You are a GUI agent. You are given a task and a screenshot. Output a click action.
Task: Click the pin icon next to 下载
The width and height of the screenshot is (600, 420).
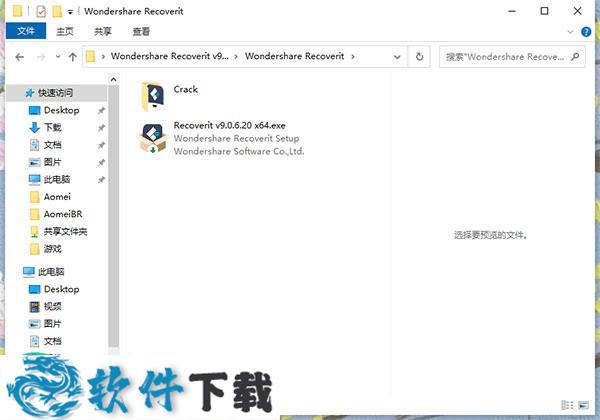[x=101, y=128]
